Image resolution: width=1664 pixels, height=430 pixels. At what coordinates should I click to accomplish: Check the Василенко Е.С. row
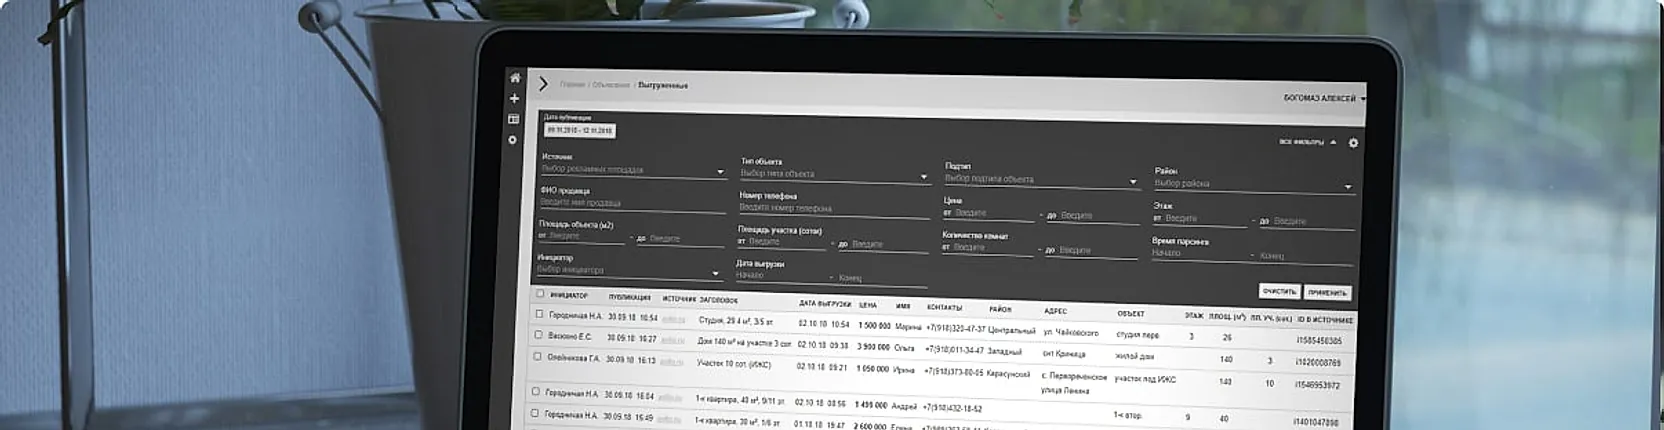click(538, 335)
